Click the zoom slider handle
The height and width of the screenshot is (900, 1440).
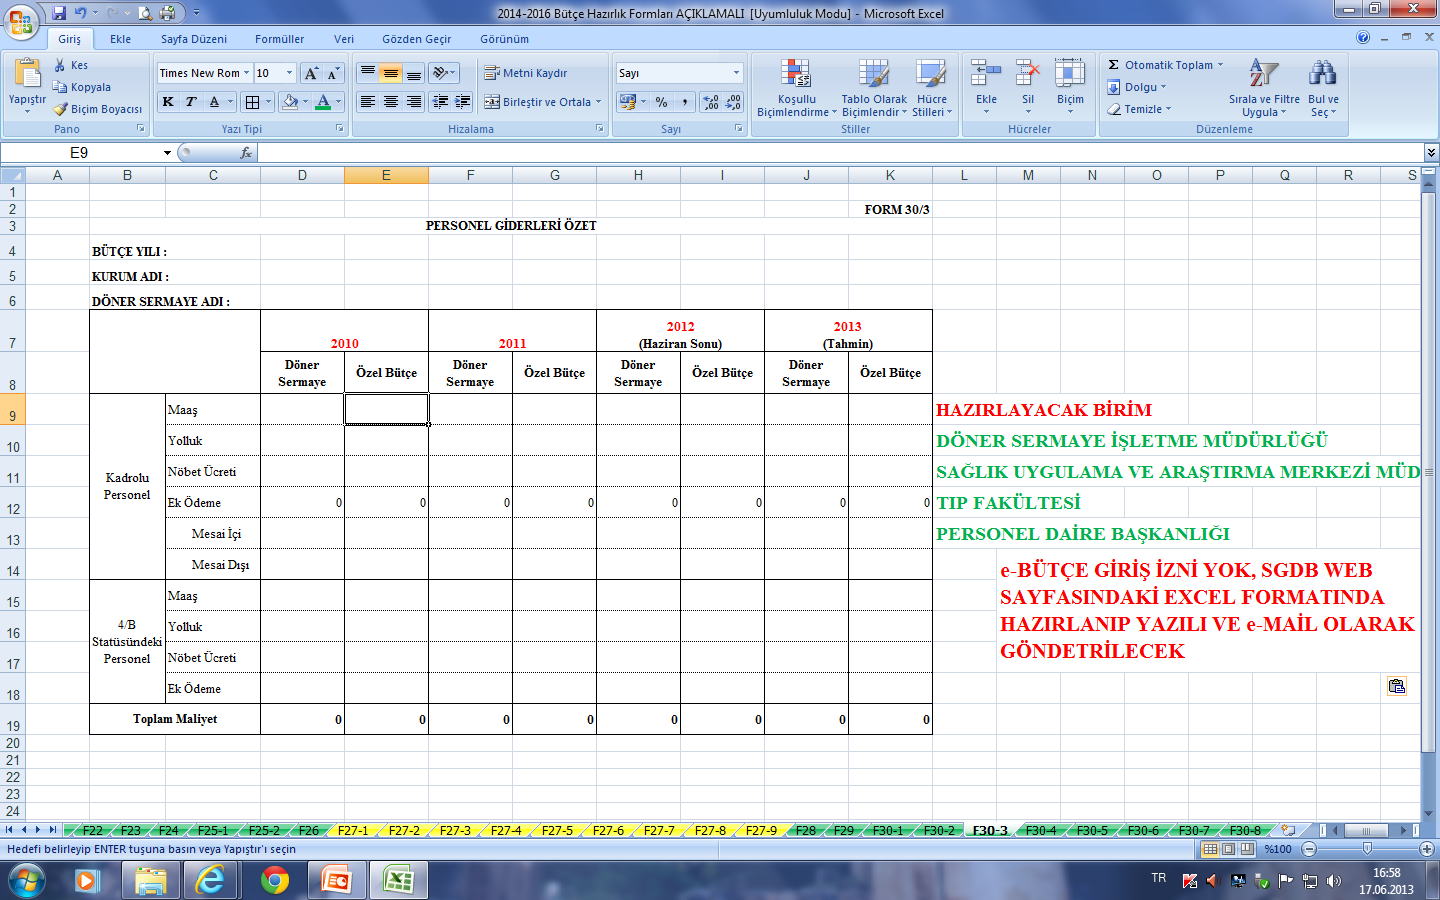pos(1367,849)
